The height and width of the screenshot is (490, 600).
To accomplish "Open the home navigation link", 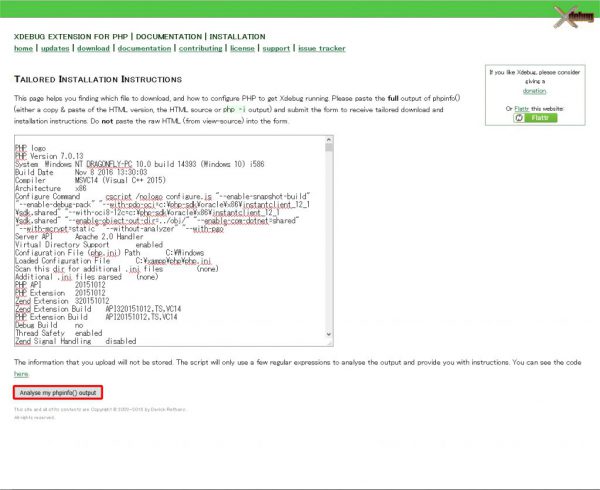I will [23, 48].
